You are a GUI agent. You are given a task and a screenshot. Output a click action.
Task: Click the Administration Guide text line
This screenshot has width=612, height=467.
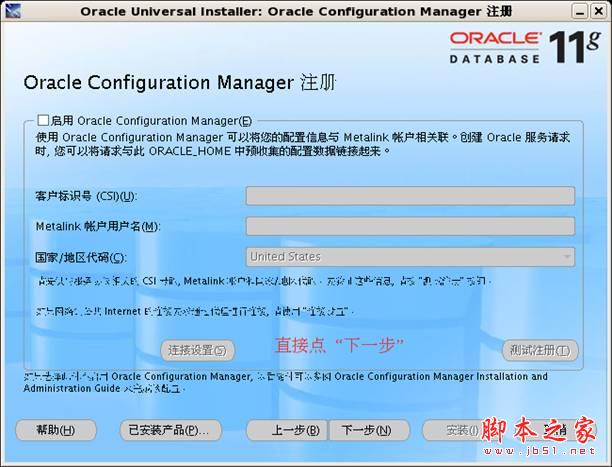click(102, 389)
